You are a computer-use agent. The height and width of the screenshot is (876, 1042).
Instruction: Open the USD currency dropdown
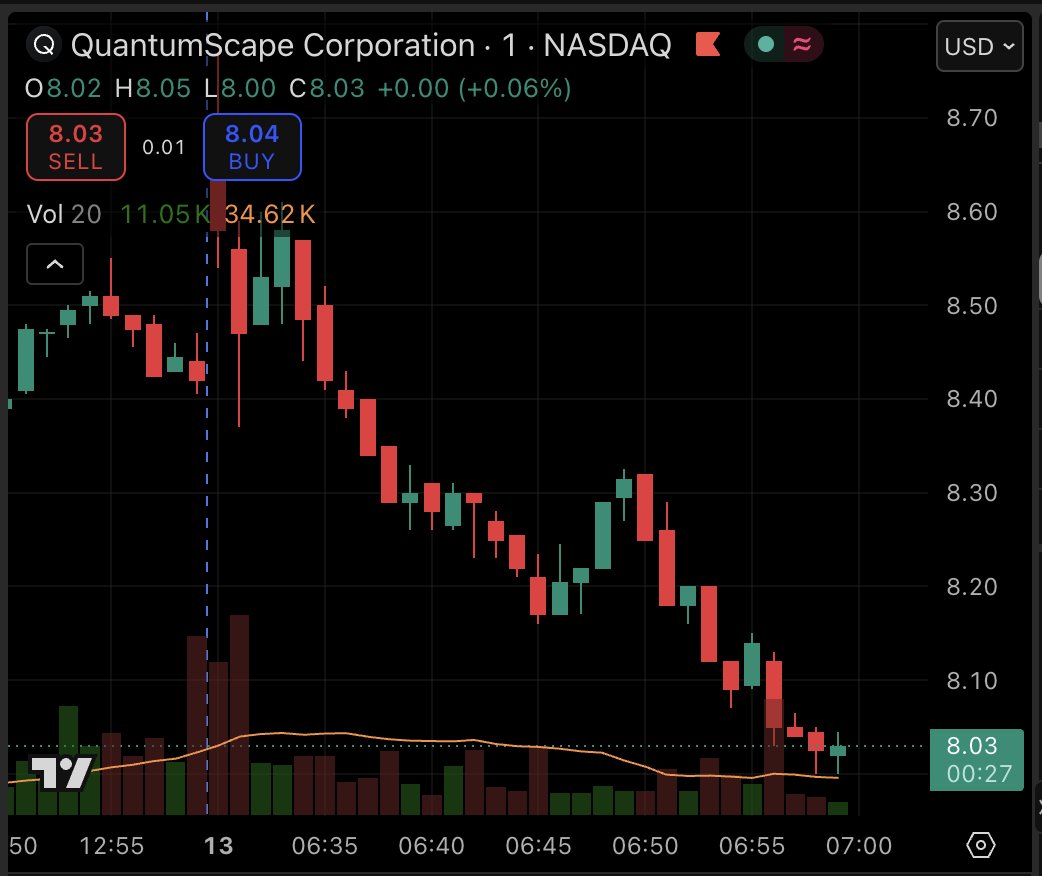coord(980,46)
